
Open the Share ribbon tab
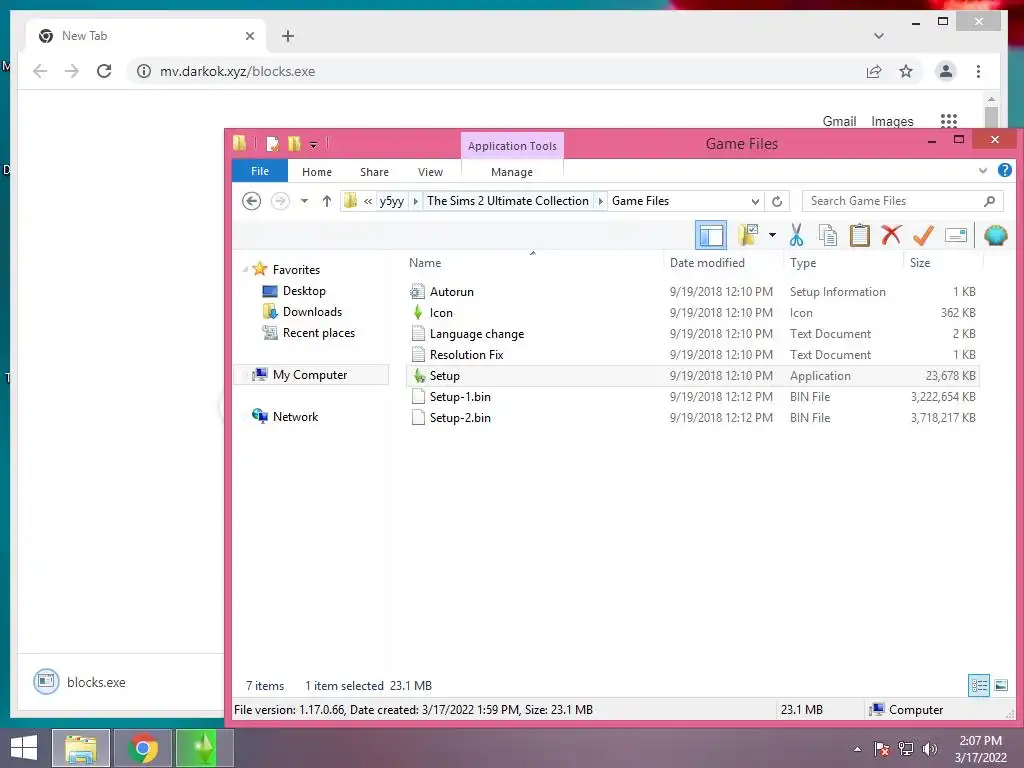pyautogui.click(x=374, y=172)
